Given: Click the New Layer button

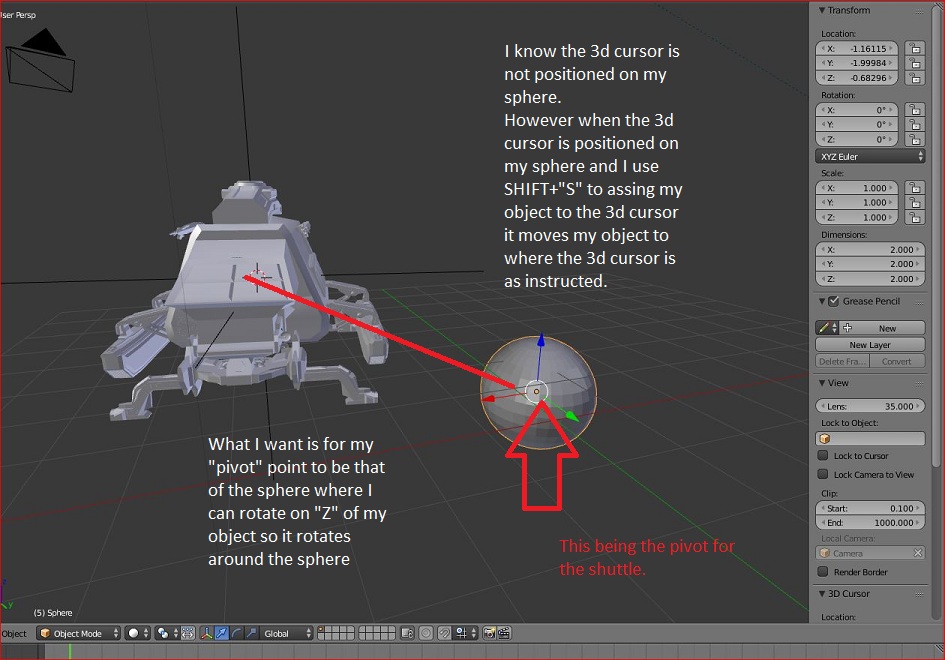Looking at the screenshot, I should coord(869,344).
